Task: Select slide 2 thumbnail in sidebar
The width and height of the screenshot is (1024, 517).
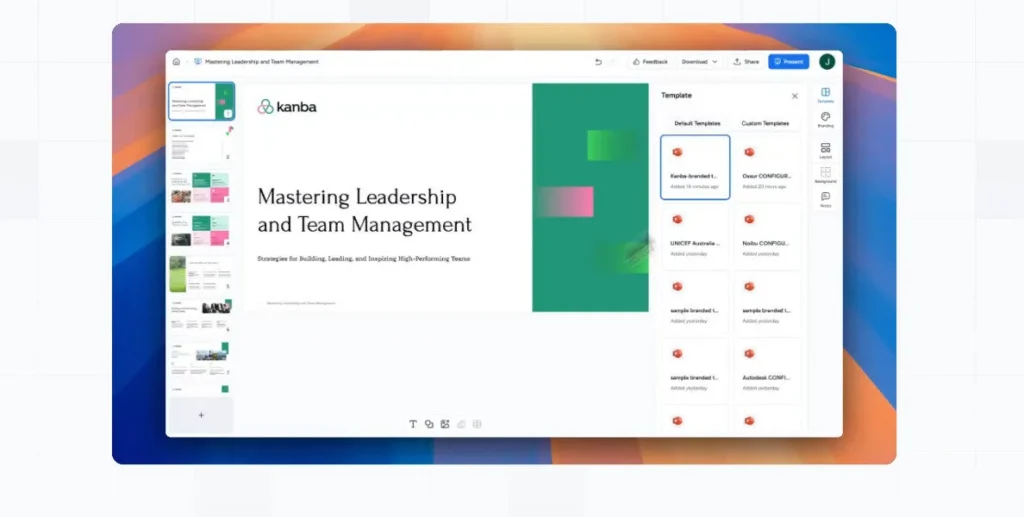Action: (x=201, y=144)
